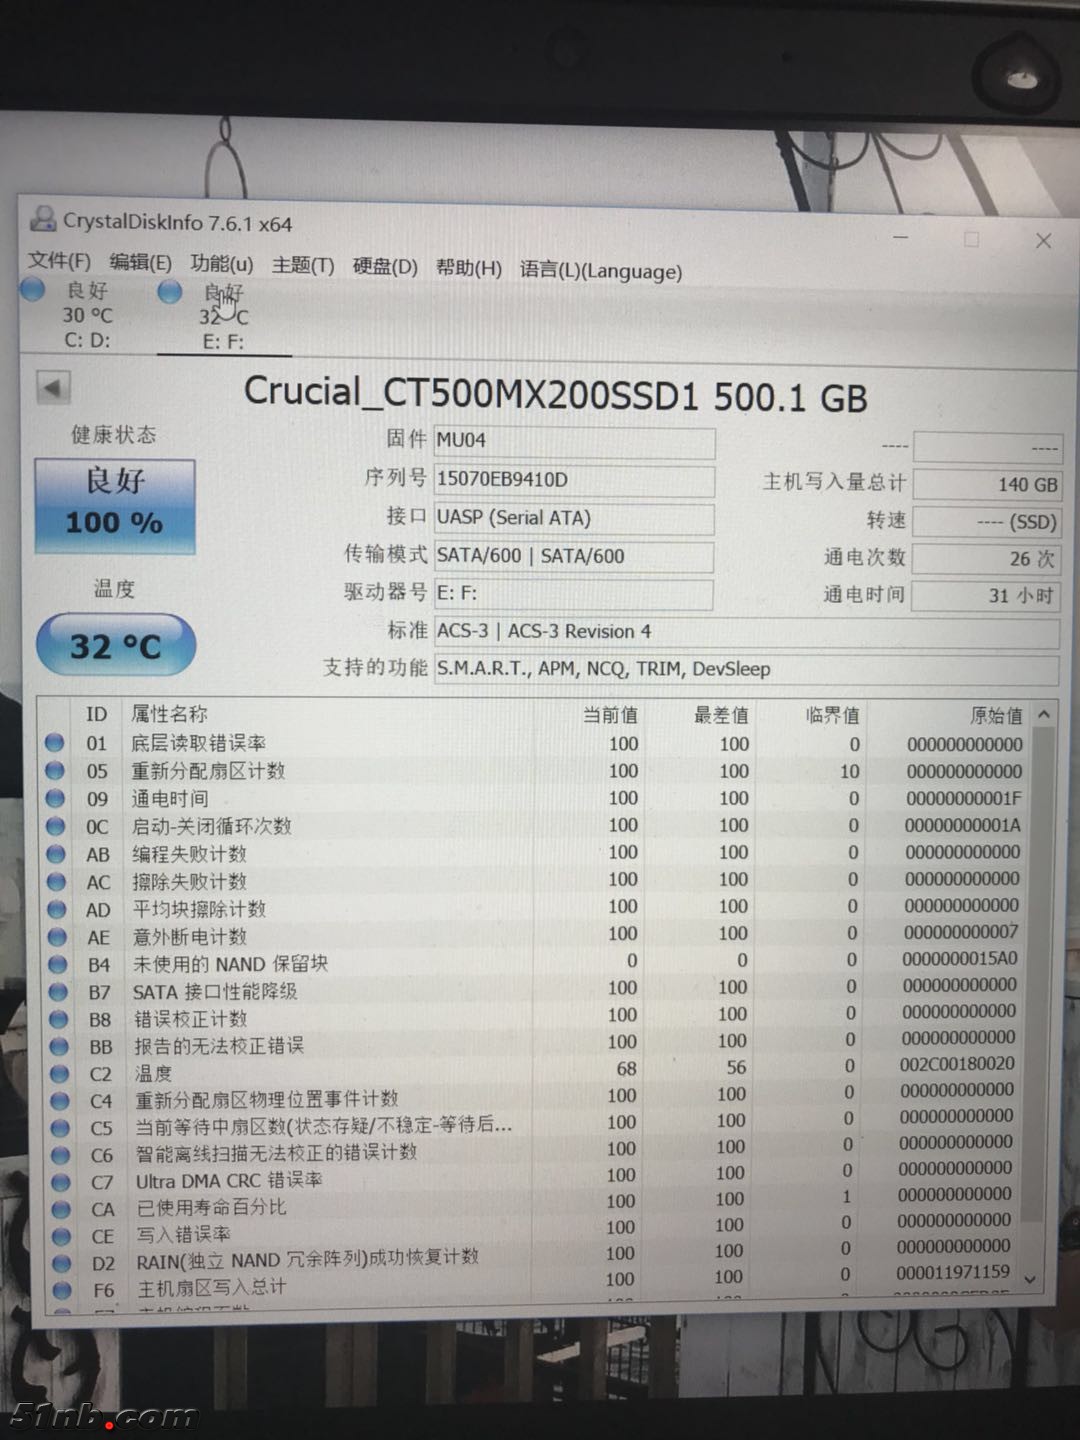The image size is (1080, 1440).
Task: Click the status dot for E: F: disk
Action: 170,291
